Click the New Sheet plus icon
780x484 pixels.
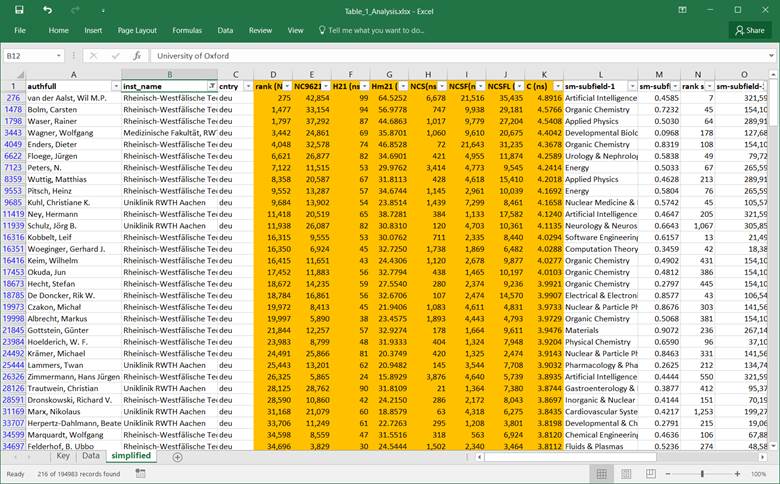(x=177, y=457)
